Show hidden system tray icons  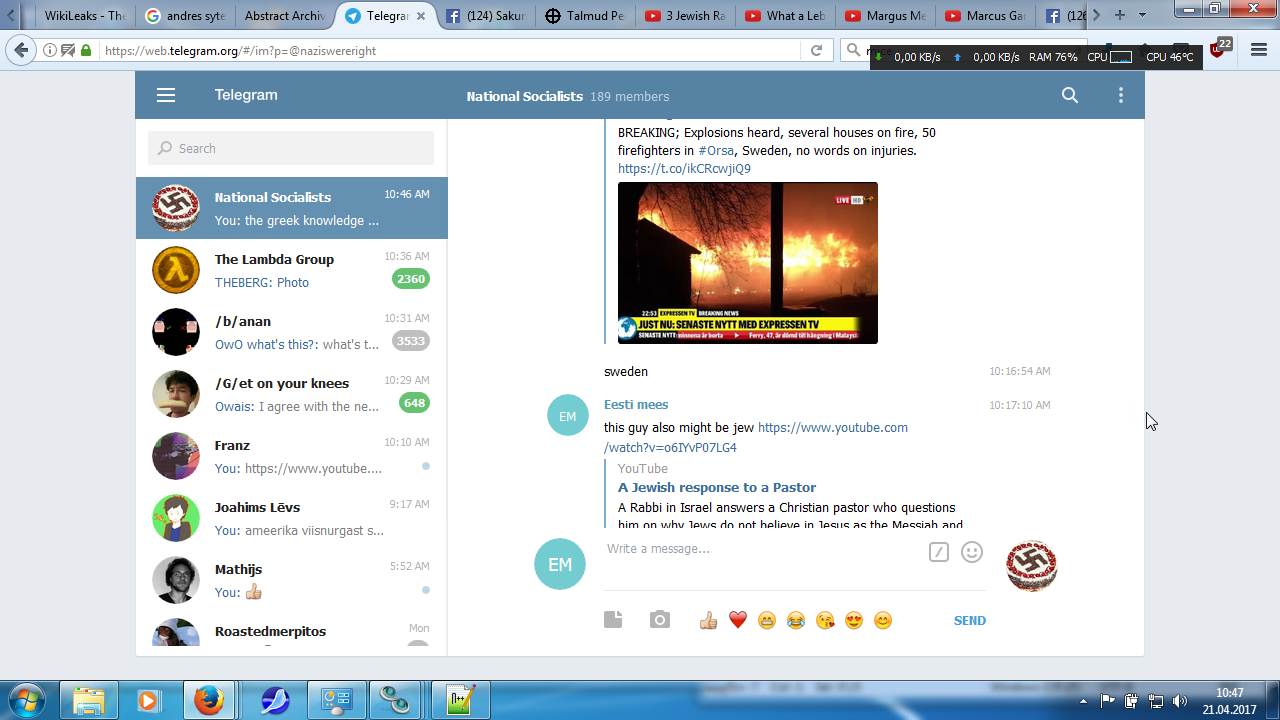[x=1084, y=701]
